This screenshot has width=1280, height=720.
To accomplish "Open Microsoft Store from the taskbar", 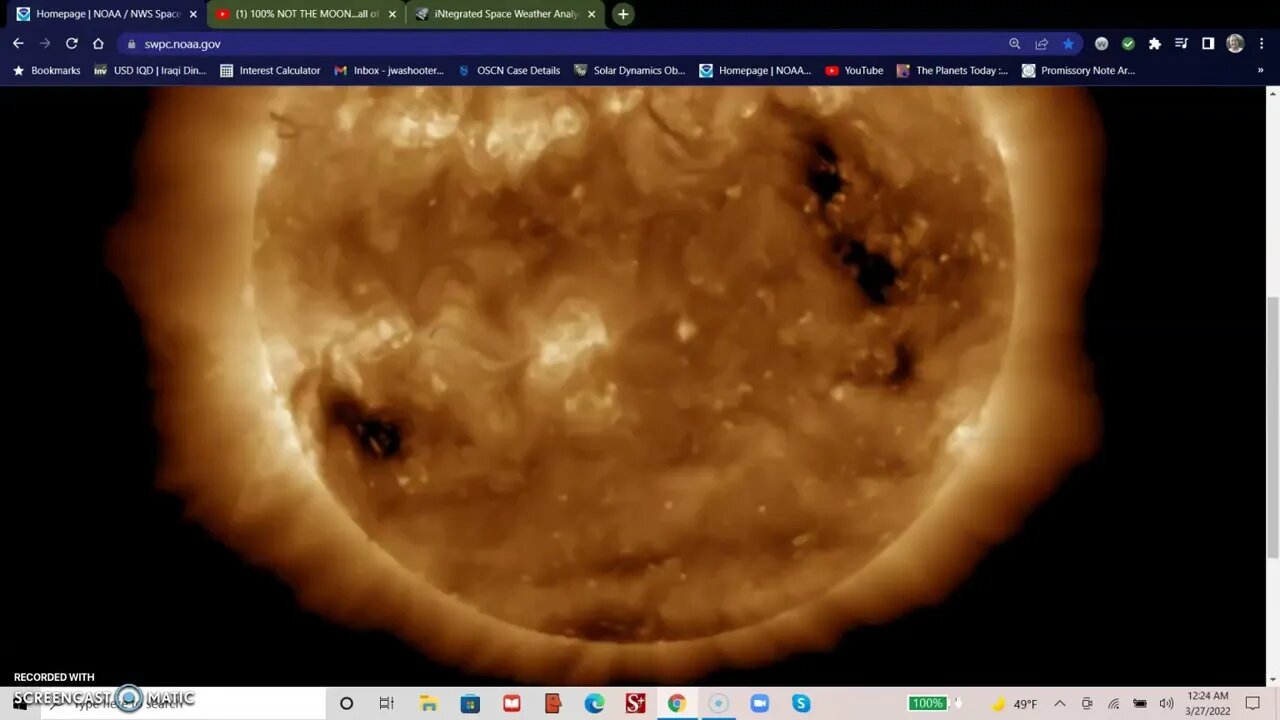I will point(470,704).
